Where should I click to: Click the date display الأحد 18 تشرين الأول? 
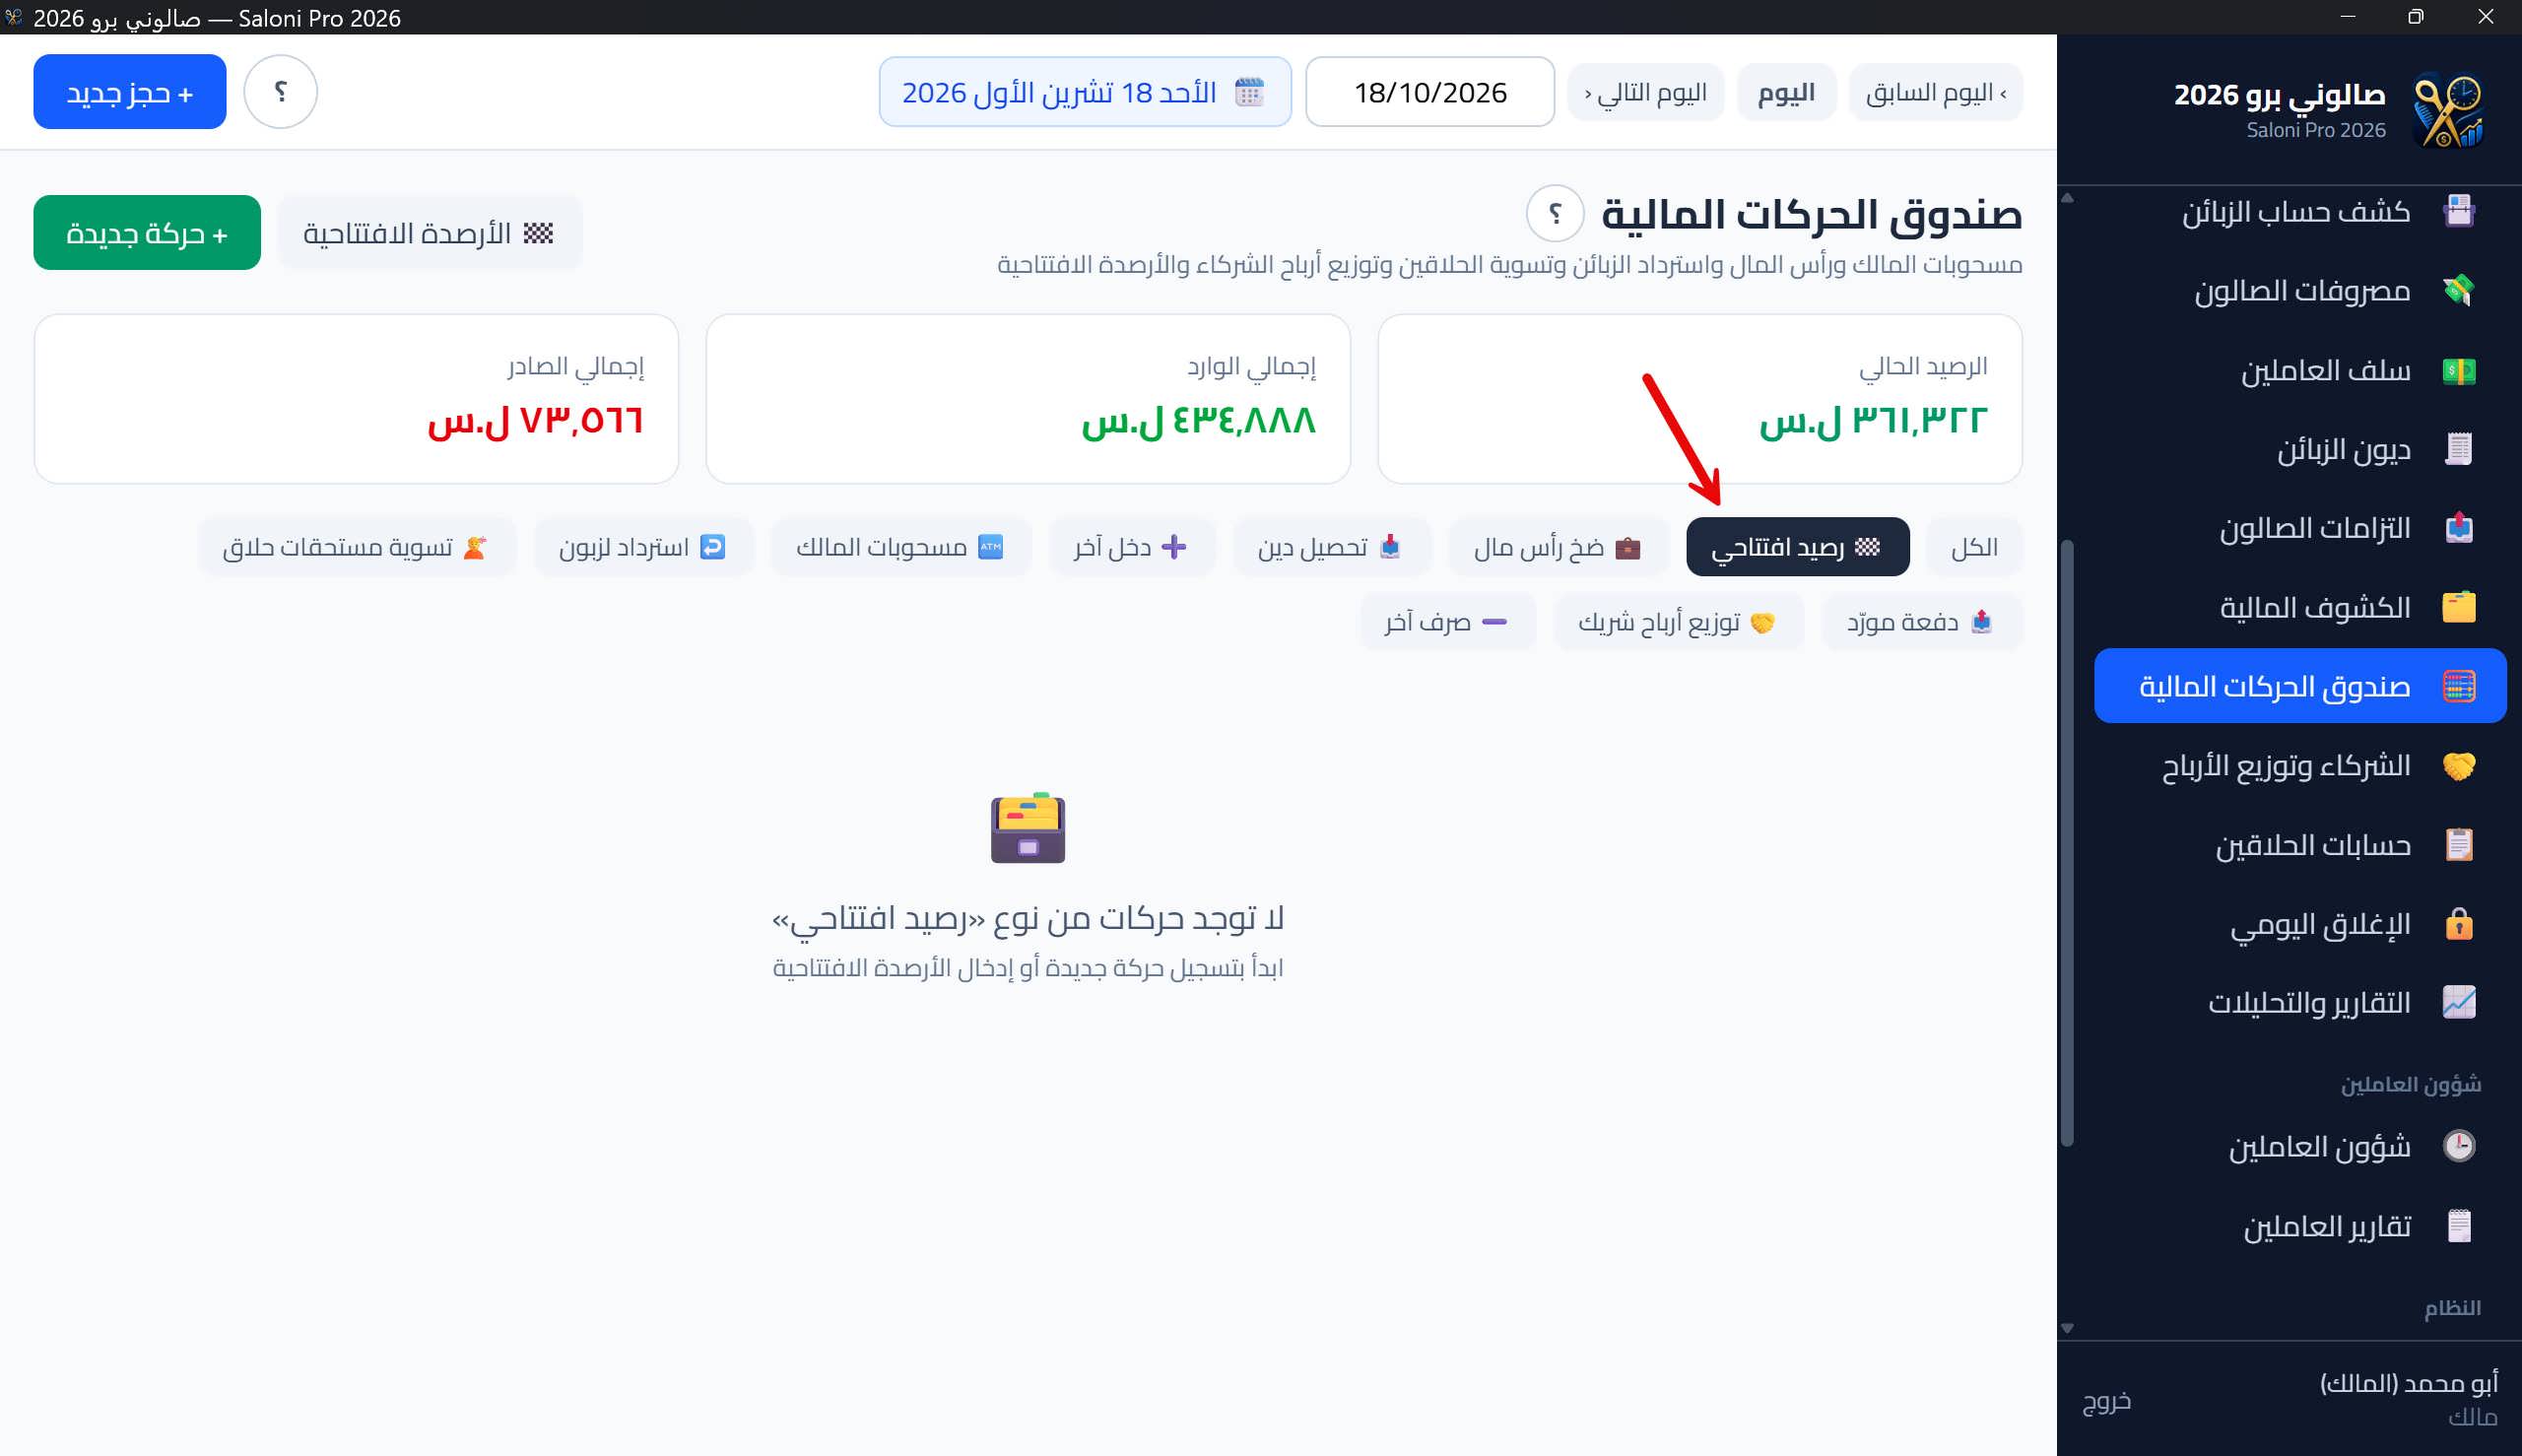point(1085,92)
